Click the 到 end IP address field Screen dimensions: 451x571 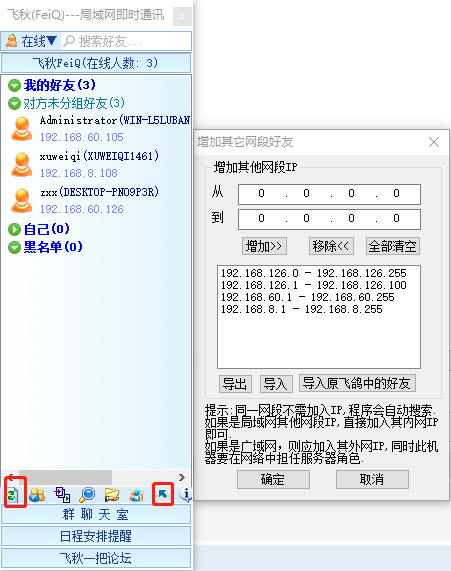[x=329, y=219]
